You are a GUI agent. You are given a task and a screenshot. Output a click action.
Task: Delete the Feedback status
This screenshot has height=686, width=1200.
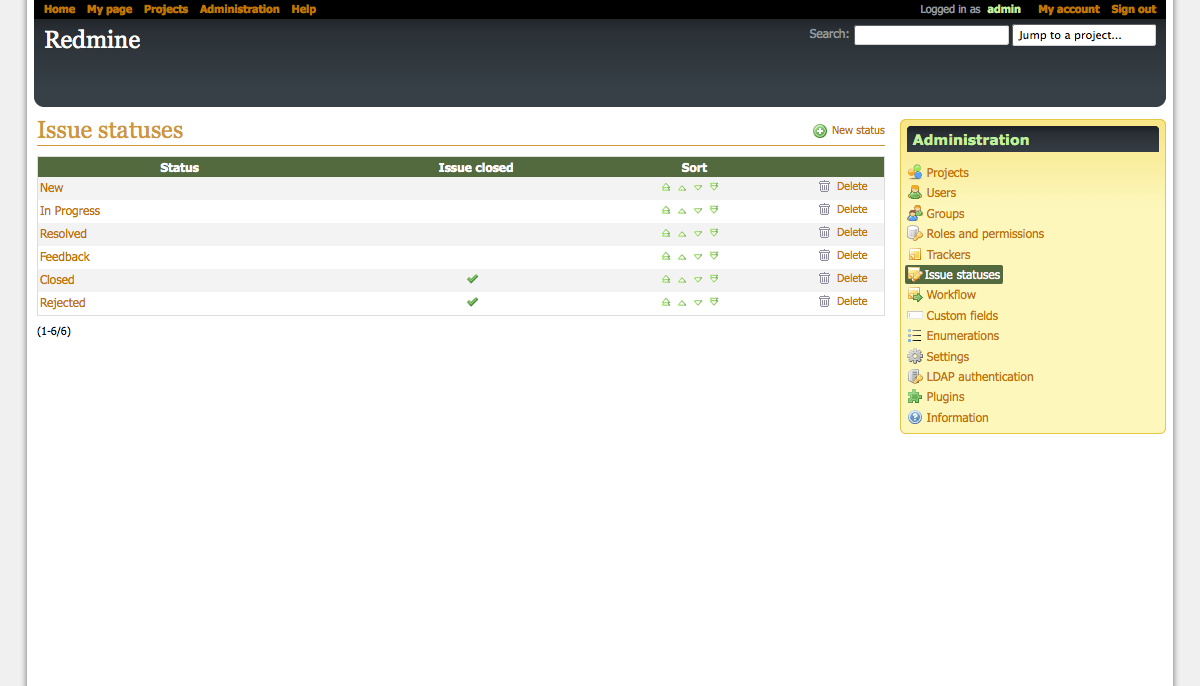(843, 255)
